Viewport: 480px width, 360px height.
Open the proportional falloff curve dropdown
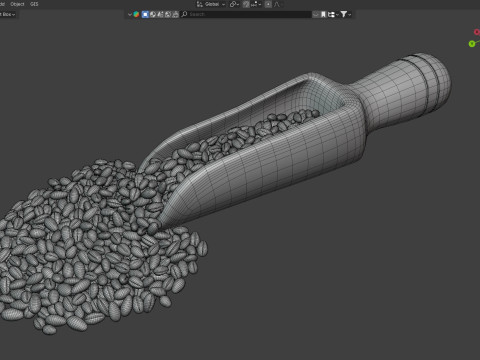pos(278,4)
